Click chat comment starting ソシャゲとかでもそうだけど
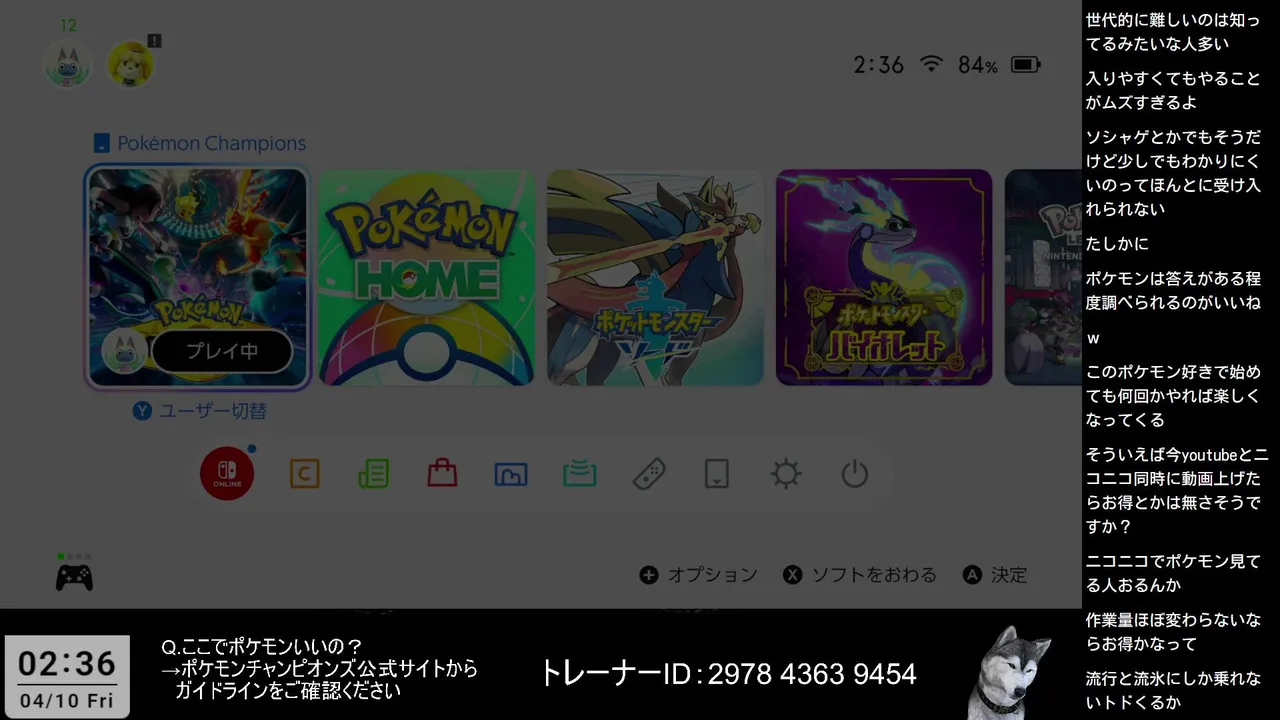This screenshot has width=1280, height=720. click(1173, 173)
